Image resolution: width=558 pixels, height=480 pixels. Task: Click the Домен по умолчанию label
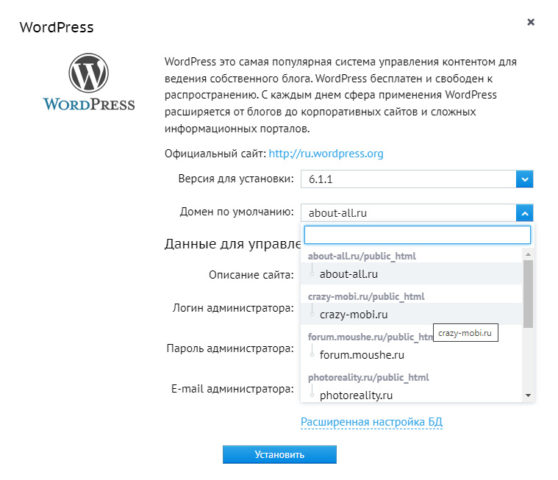pyautogui.click(x=237, y=212)
